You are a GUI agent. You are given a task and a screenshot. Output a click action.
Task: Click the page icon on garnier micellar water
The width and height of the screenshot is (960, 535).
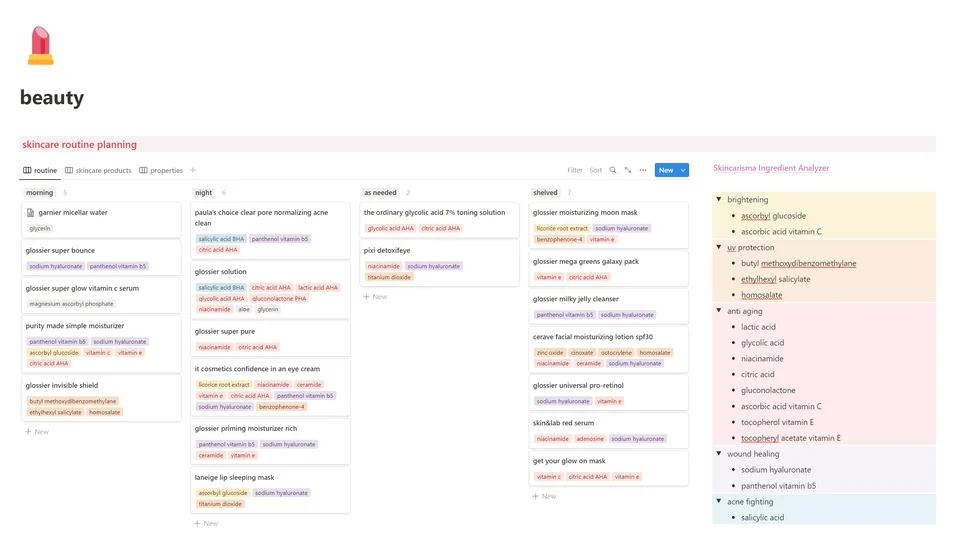click(x=30, y=212)
